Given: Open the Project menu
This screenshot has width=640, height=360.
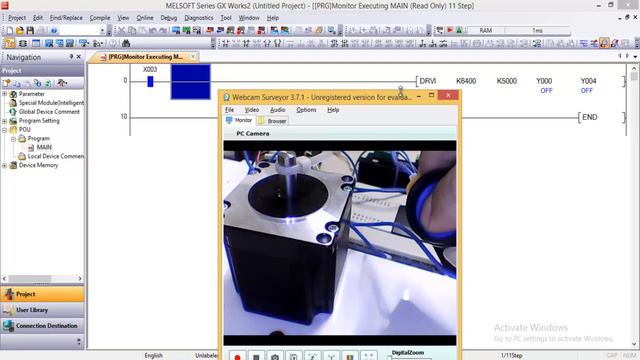Looking at the screenshot, I should (17, 18).
